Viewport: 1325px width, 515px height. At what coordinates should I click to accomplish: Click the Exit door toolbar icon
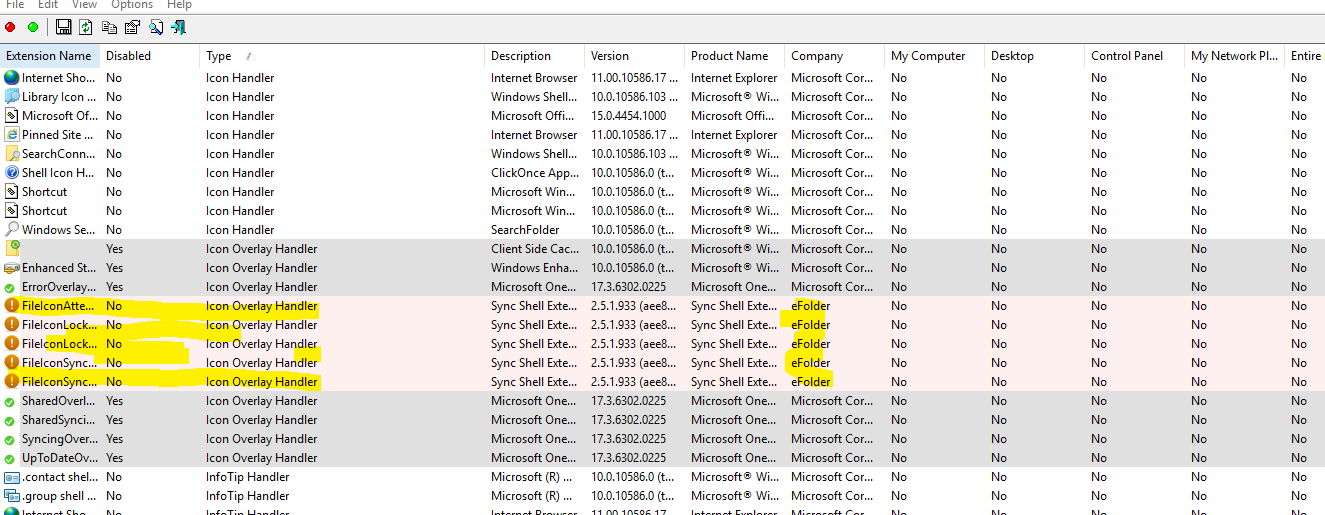click(x=178, y=27)
